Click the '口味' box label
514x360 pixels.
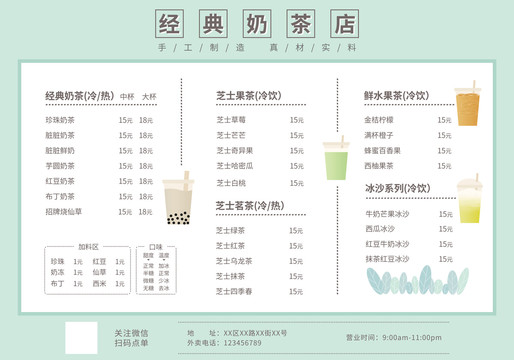pos(156,247)
